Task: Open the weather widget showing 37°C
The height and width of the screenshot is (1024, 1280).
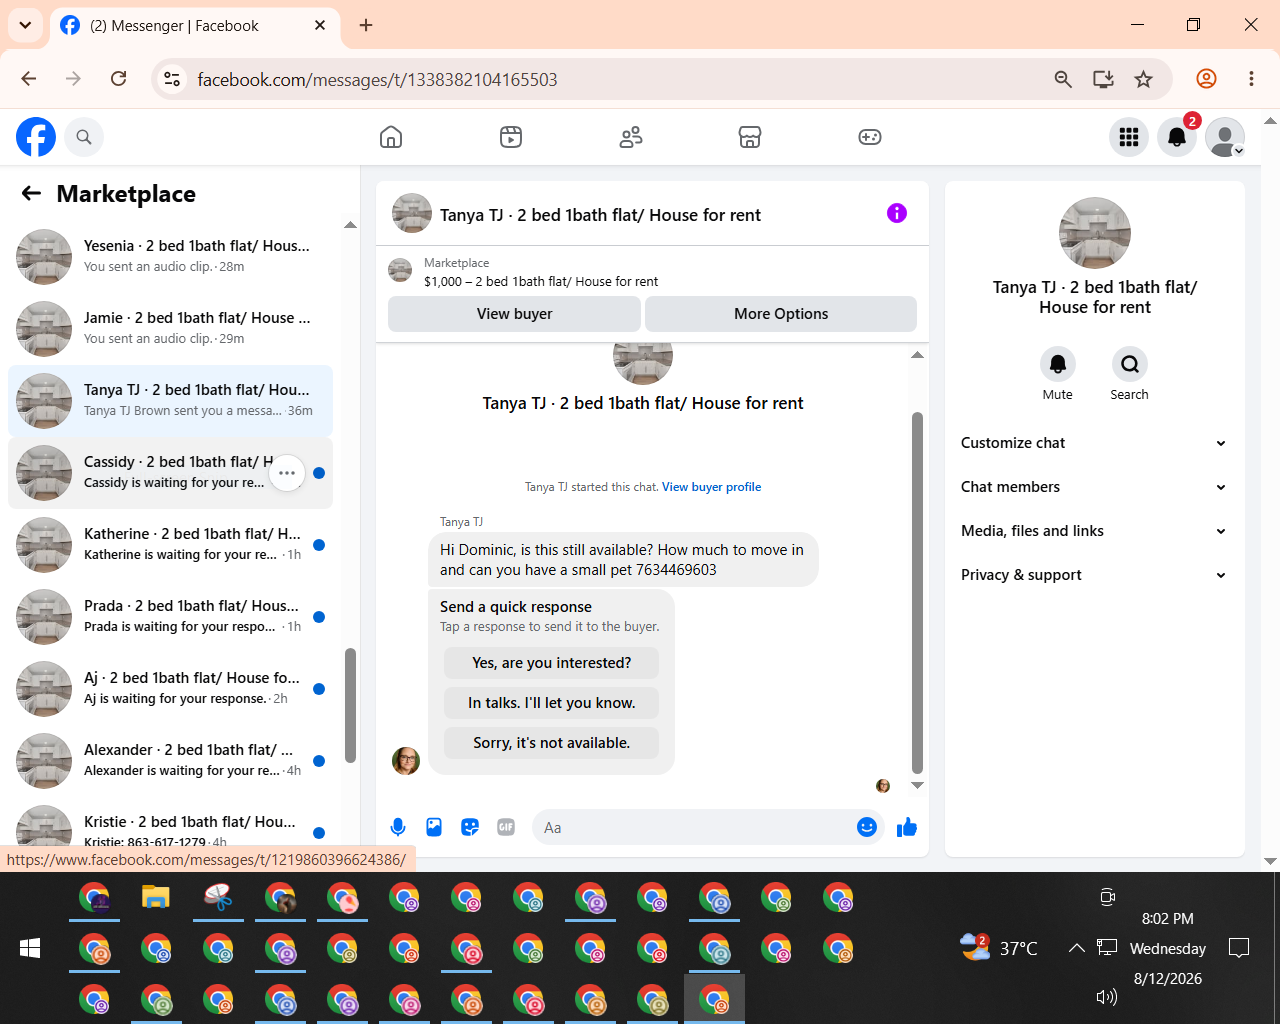Action: (999, 947)
